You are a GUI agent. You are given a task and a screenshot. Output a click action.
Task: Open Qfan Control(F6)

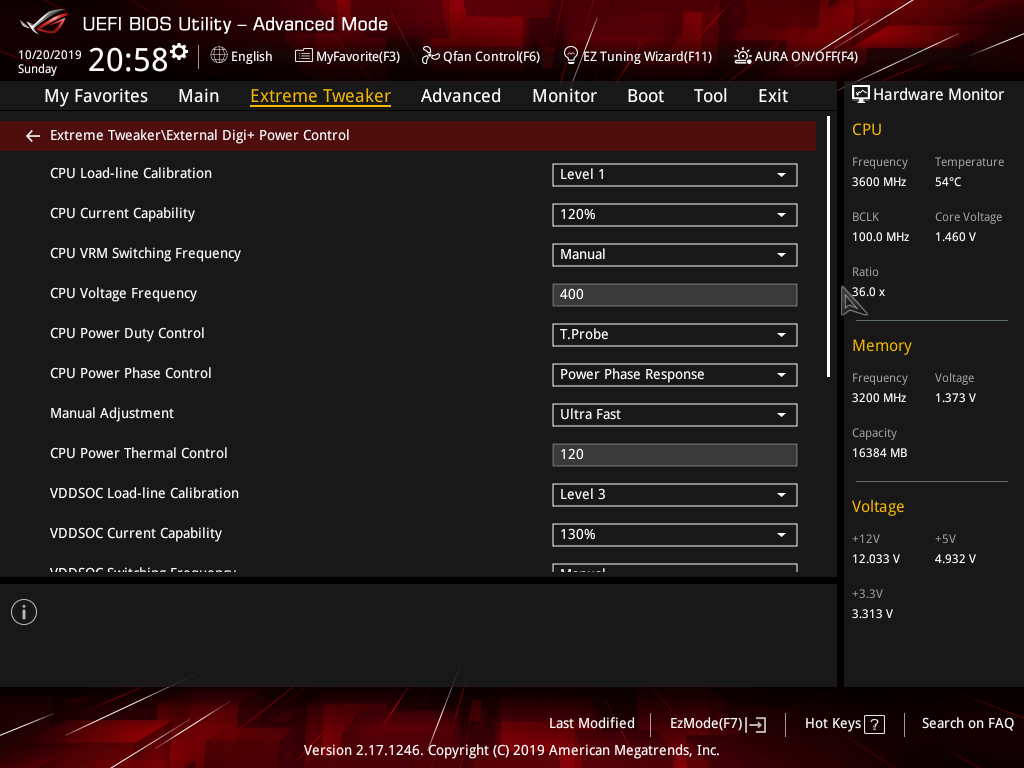coord(481,56)
